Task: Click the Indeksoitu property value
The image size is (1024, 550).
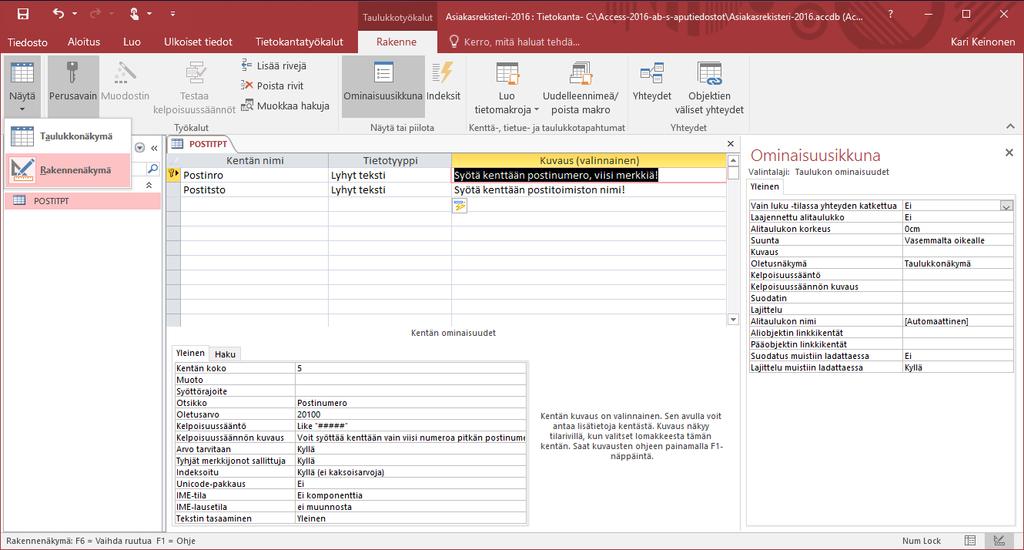Action: pos(410,472)
